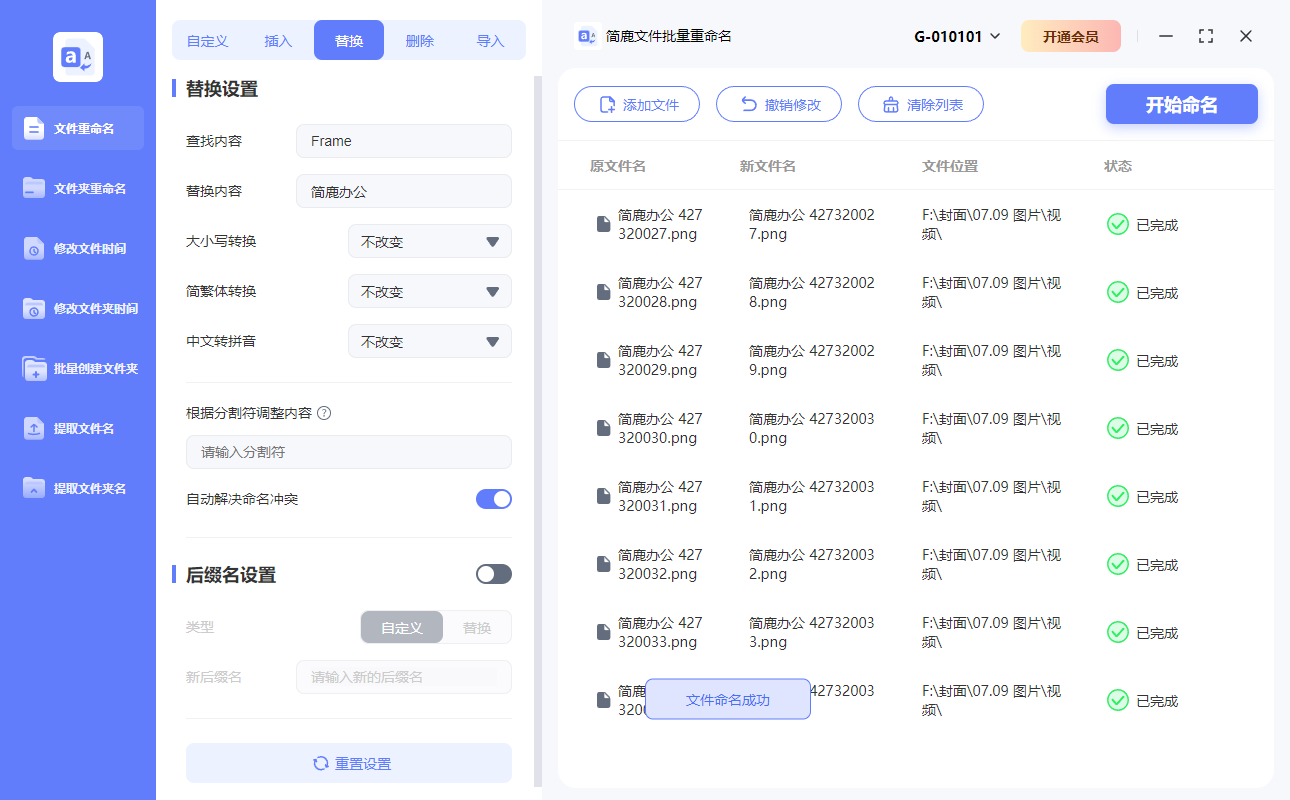This screenshot has width=1290, height=800.
Task: Click the 开通会员 button
Action: click(x=1071, y=36)
